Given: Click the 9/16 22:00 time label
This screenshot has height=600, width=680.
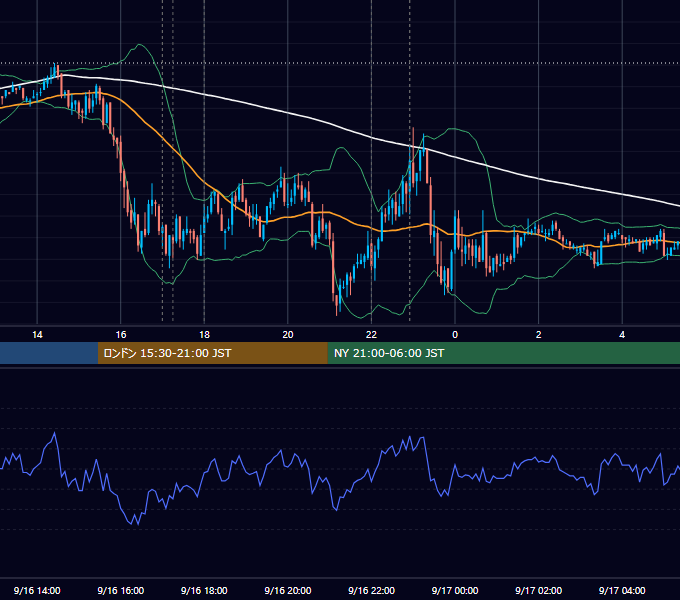Looking at the screenshot, I should [x=372, y=590].
